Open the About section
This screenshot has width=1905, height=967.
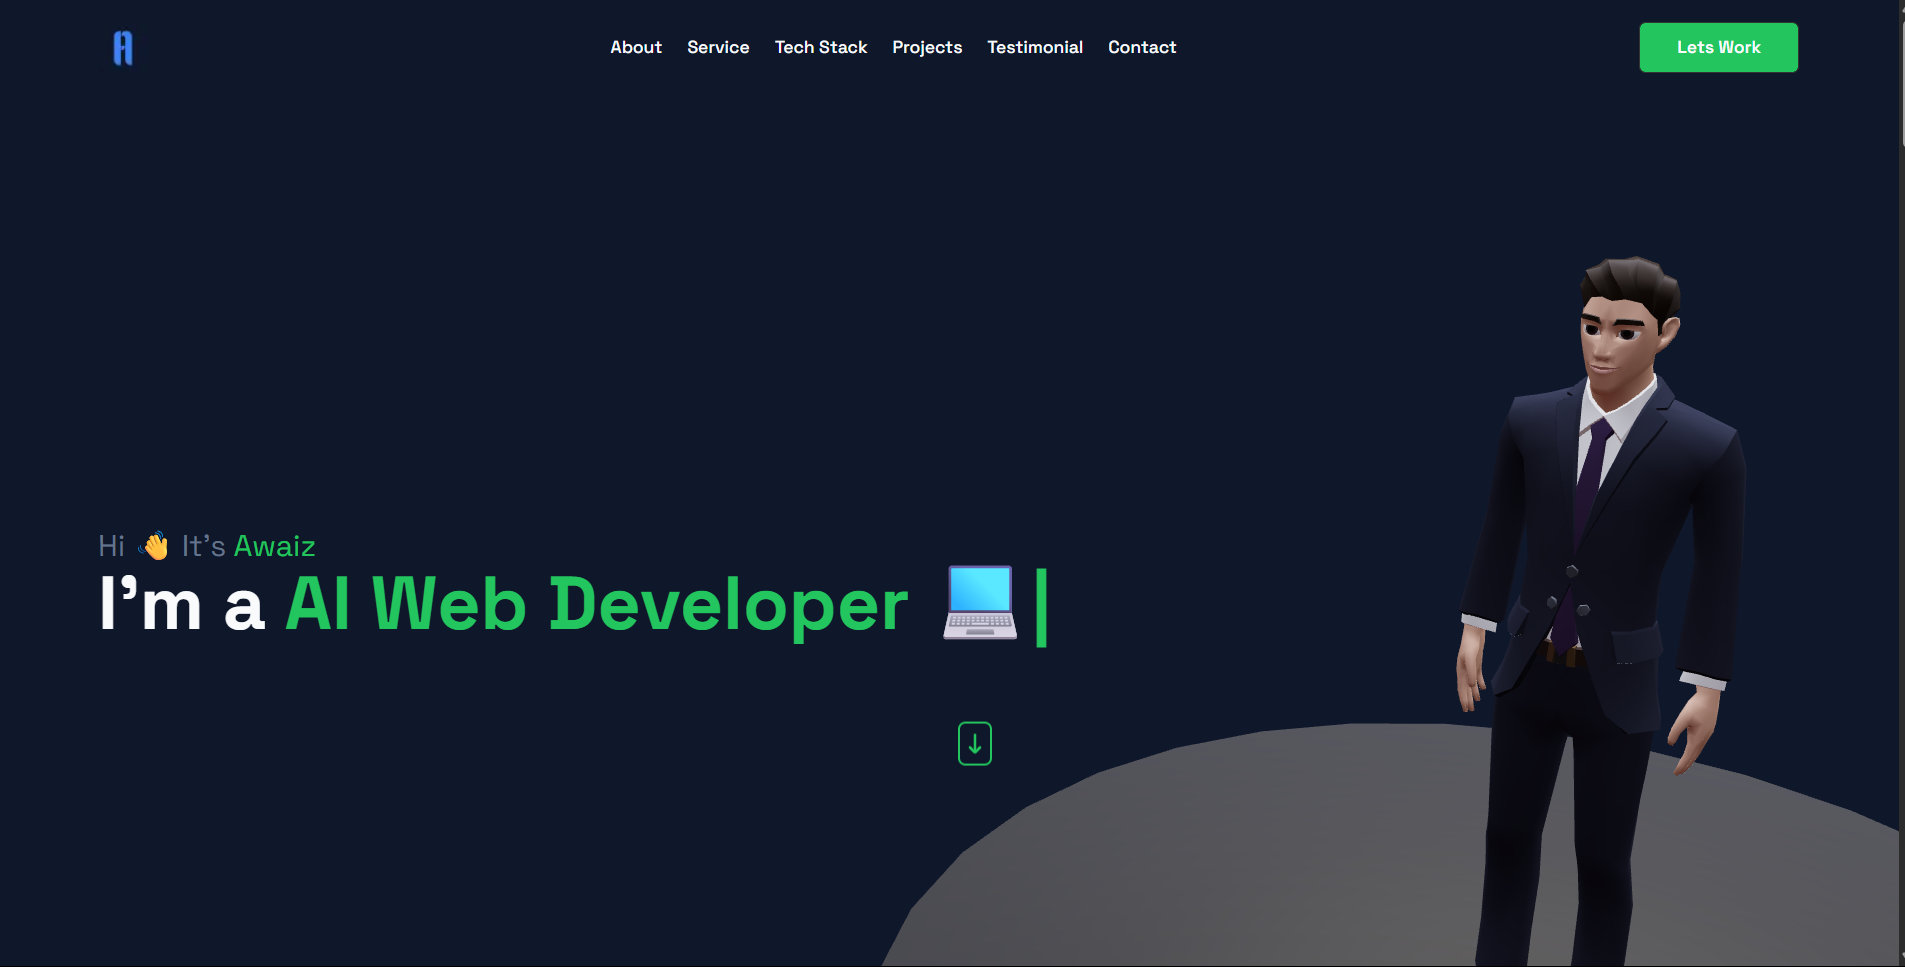point(636,47)
